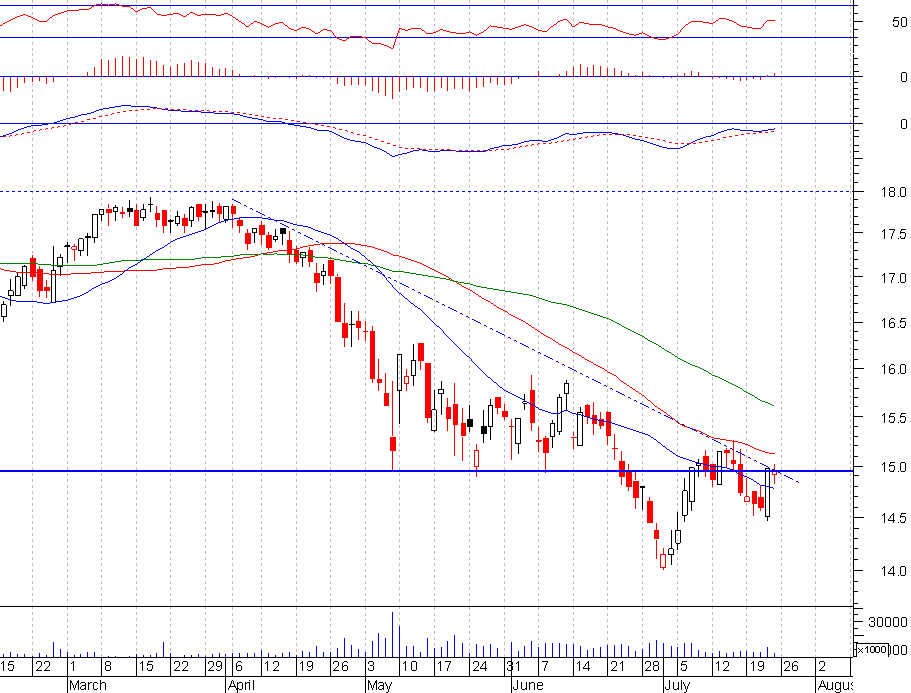Click the date label 21 on time axis
This screenshot has width=911, height=693.
[x=617, y=666]
